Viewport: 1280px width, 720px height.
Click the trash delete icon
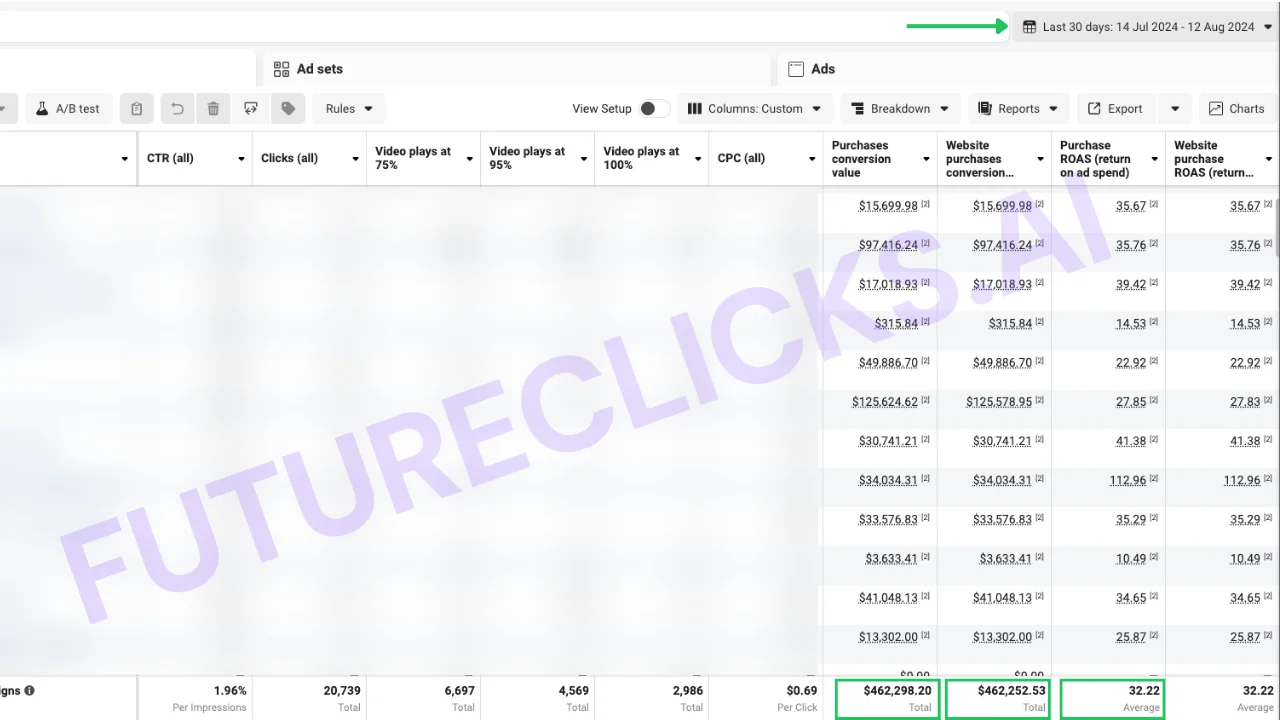213,108
